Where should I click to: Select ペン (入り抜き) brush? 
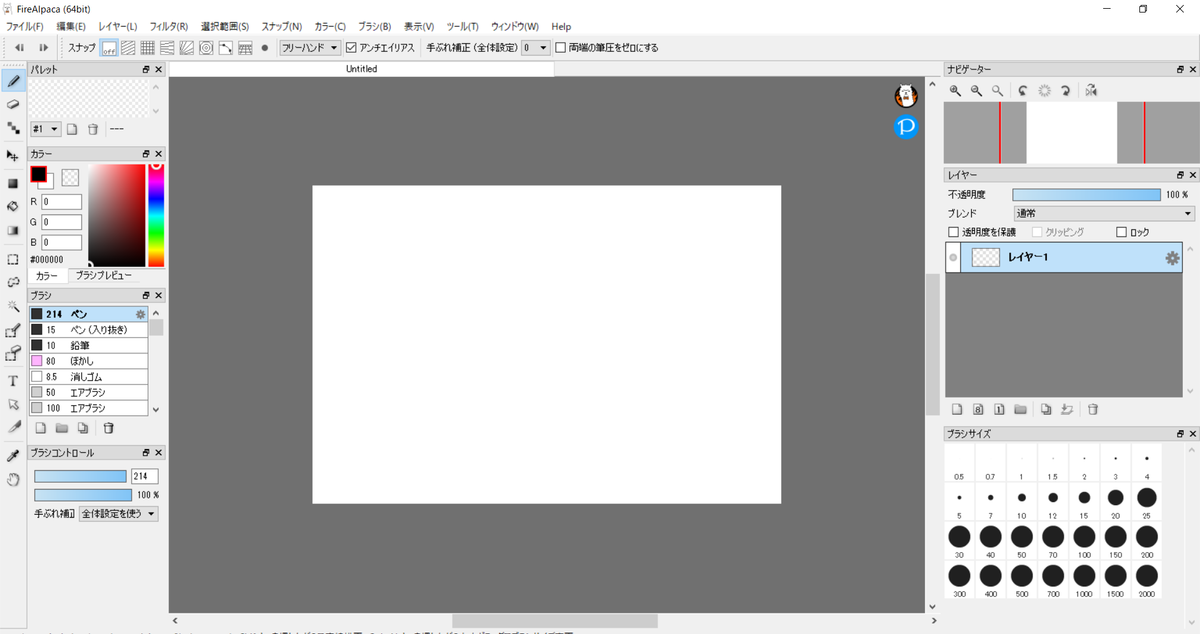click(x=88, y=329)
